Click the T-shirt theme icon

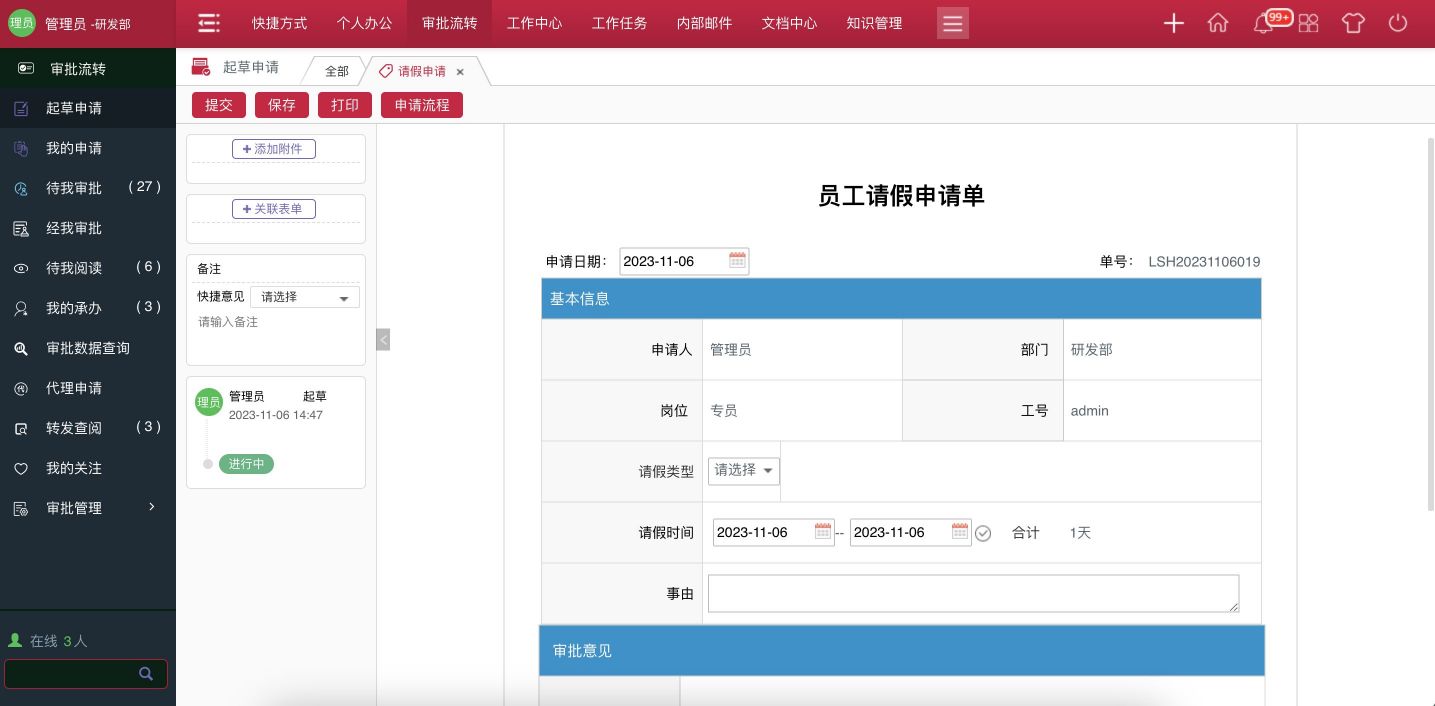1353,24
